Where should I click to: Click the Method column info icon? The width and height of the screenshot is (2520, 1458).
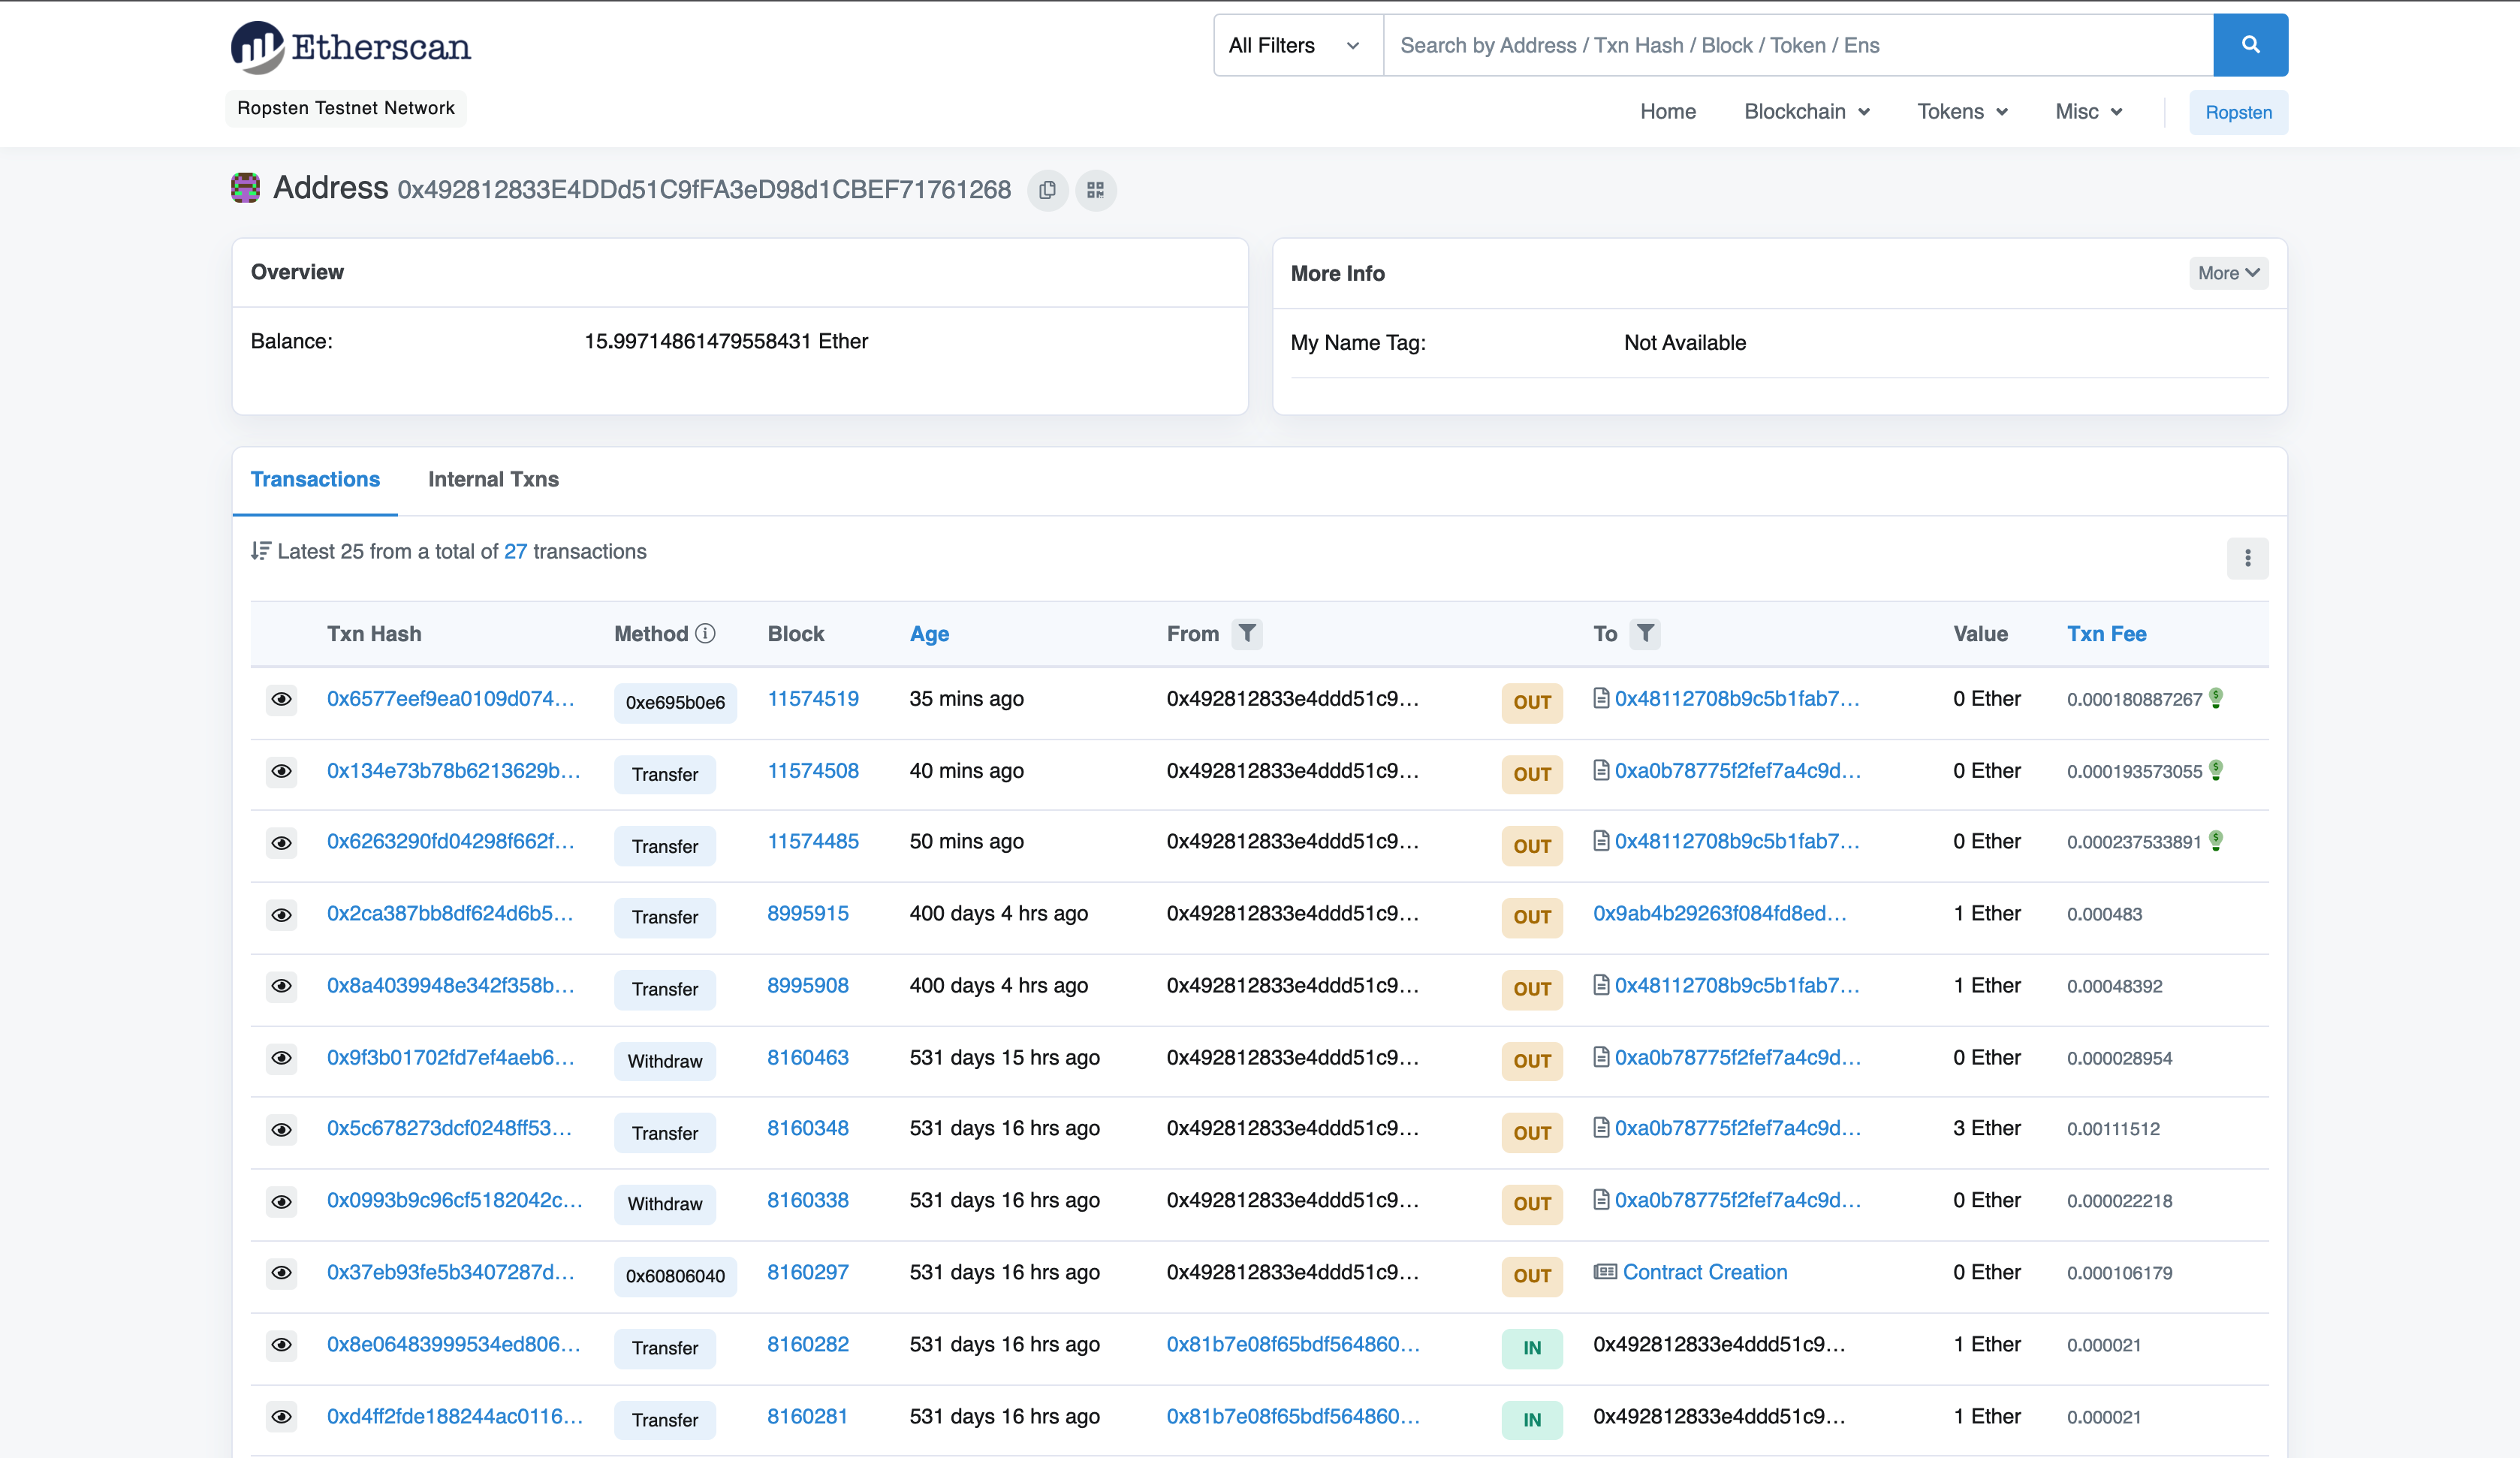pyautogui.click(x=705, y=633)
